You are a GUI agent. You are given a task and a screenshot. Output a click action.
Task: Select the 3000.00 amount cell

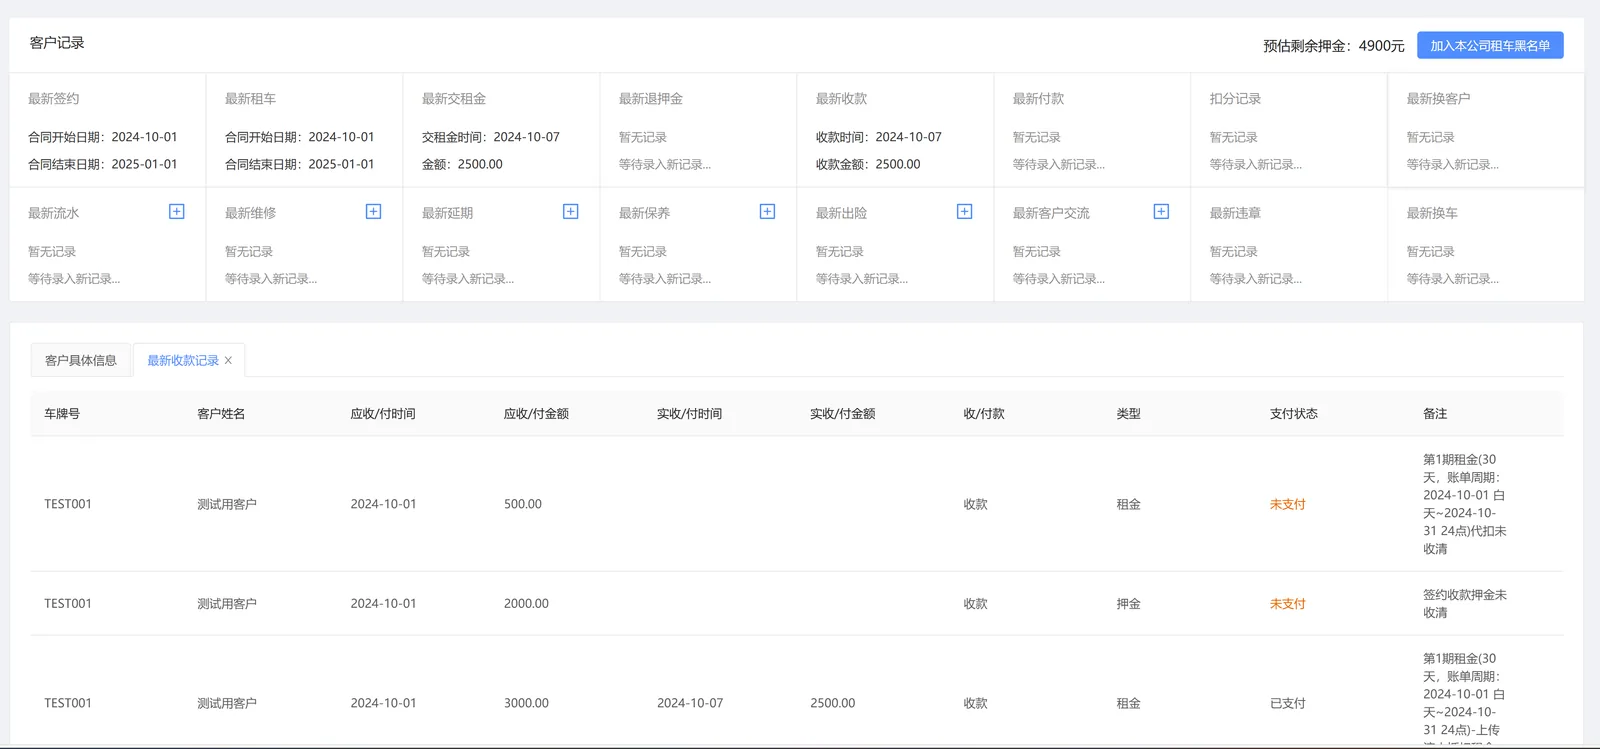click(526, 703)
